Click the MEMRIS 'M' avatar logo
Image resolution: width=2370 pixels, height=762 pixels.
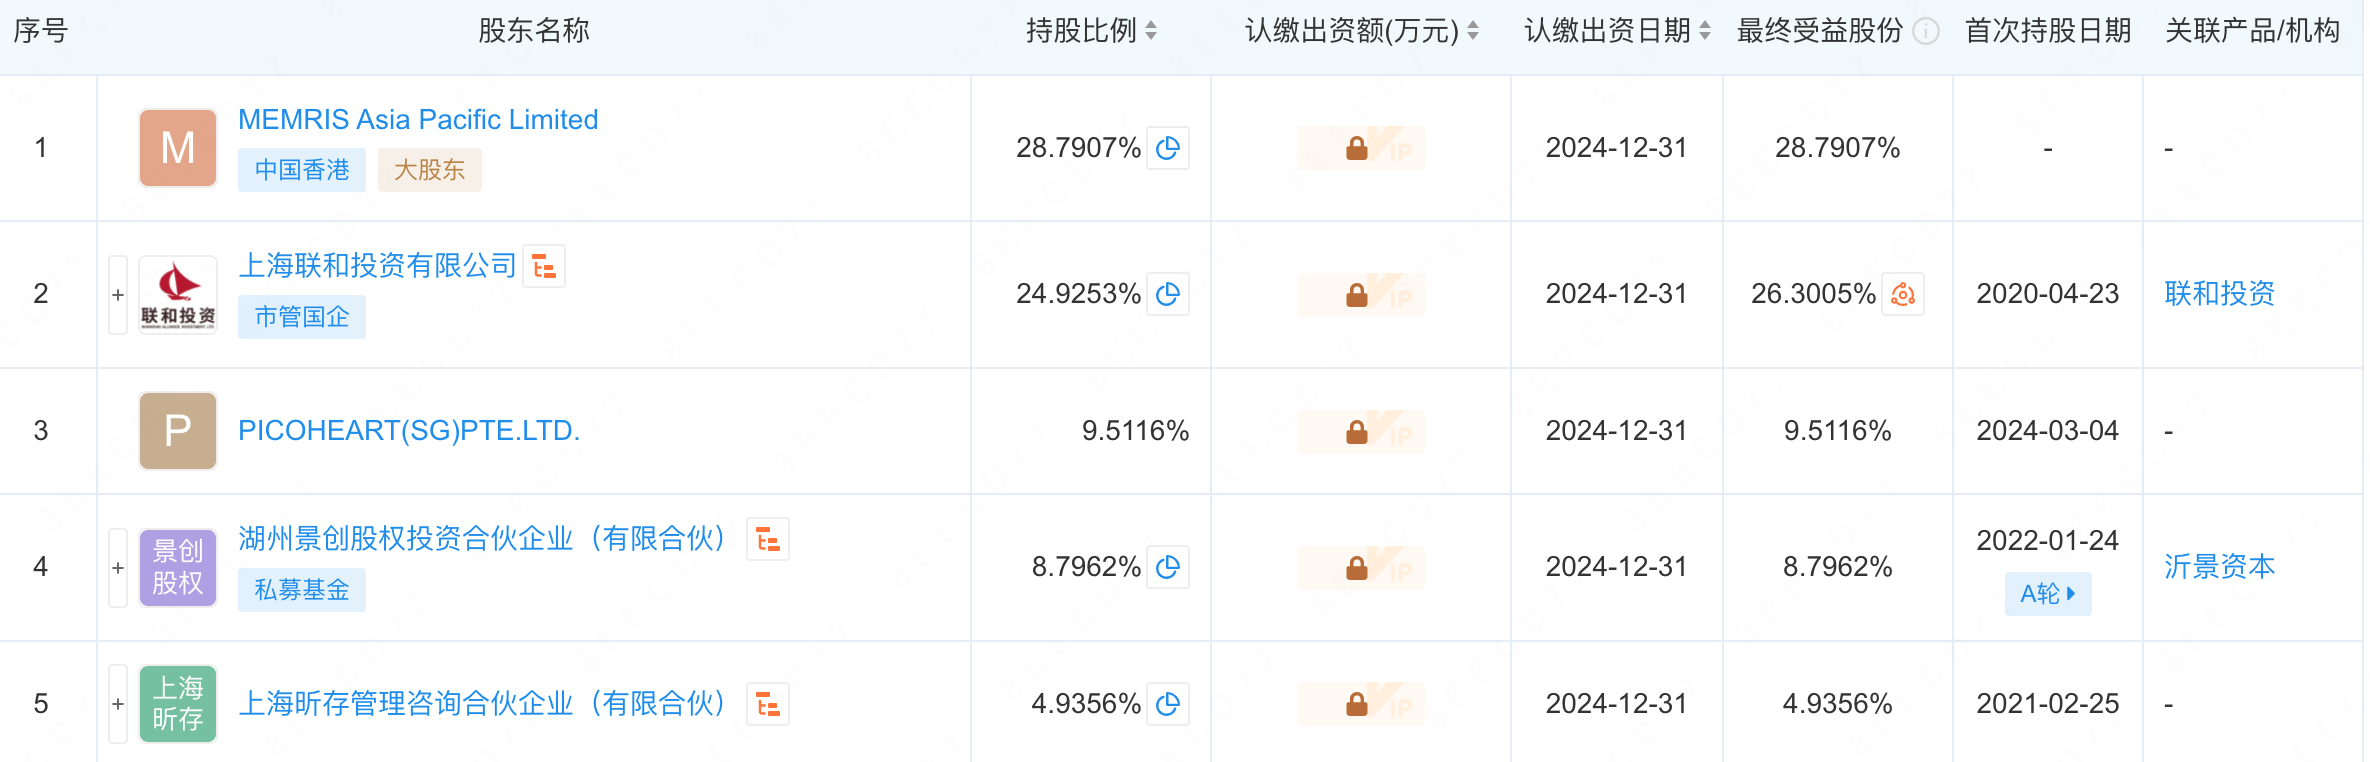point(178,148)
